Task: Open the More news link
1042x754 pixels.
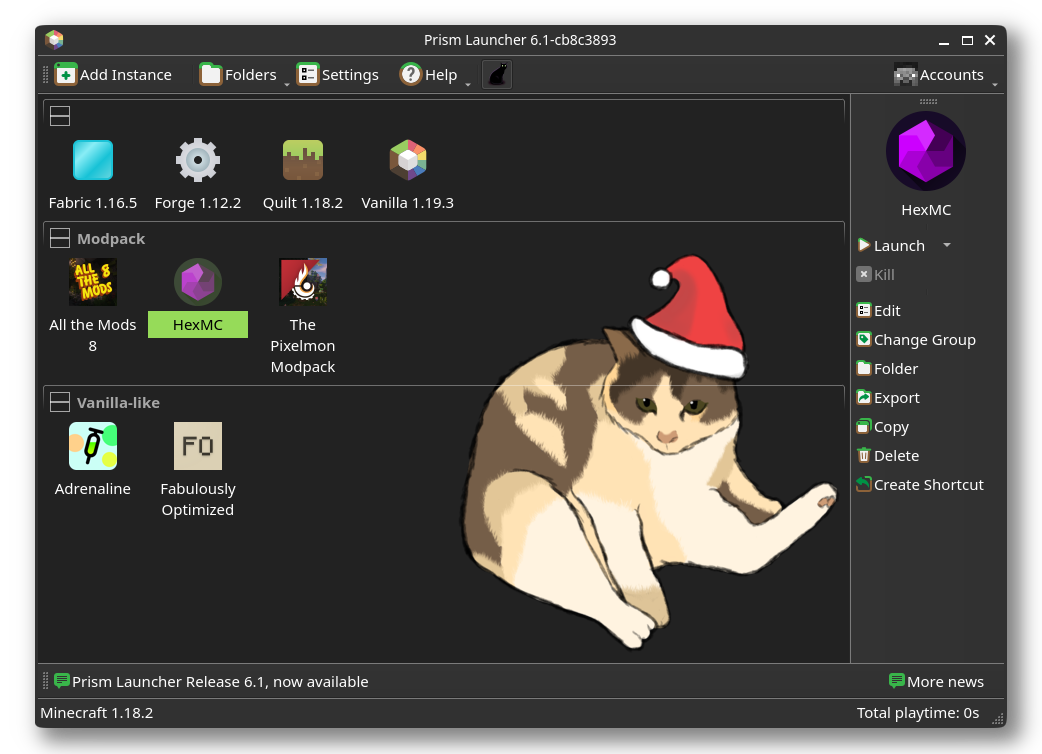Action: click(936, 682)
